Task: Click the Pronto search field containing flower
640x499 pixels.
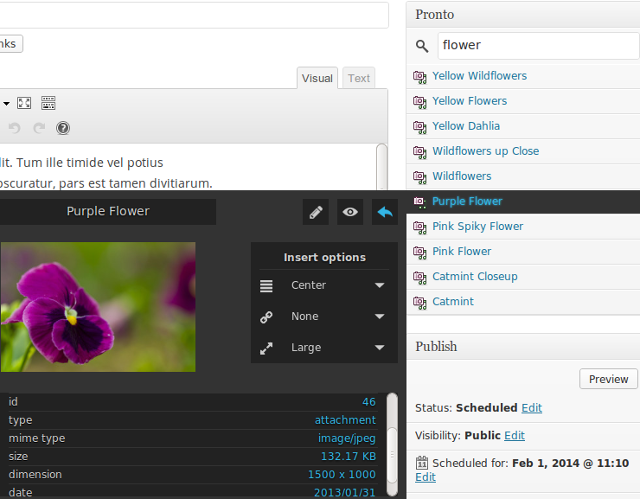Action: tap(538, 46)
